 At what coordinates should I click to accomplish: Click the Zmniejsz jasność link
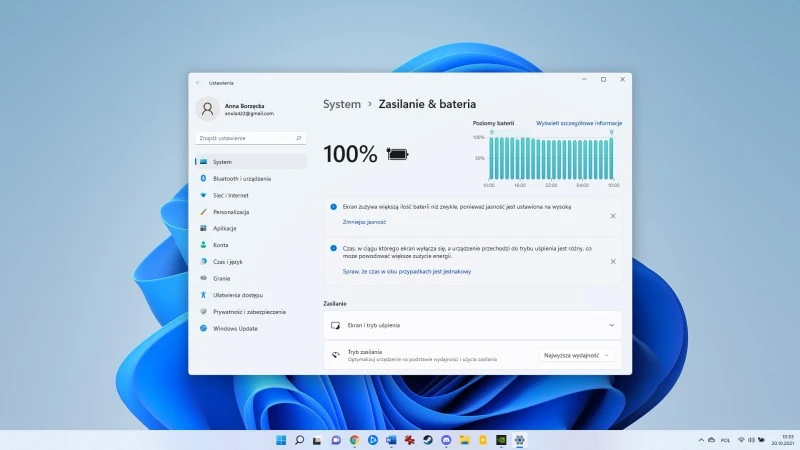pyautogui.click(x=364, y=222)
